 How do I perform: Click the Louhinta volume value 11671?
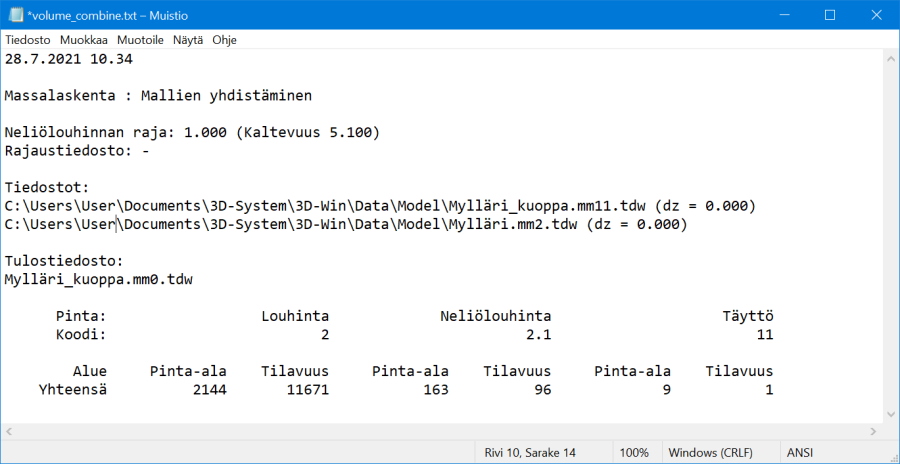pyautogui.click(x=304, y=389)
